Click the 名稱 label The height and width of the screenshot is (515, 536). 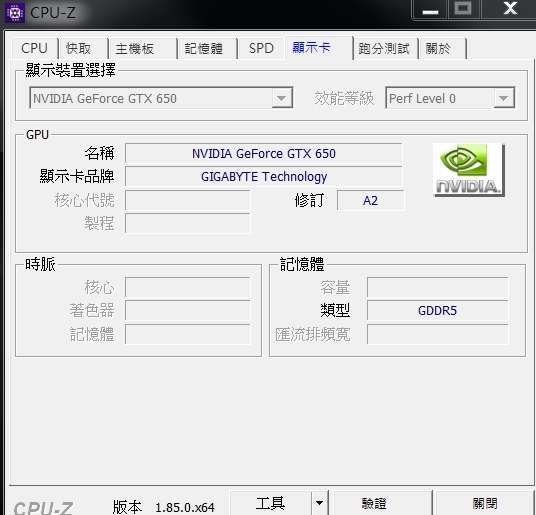click(99, 153)
